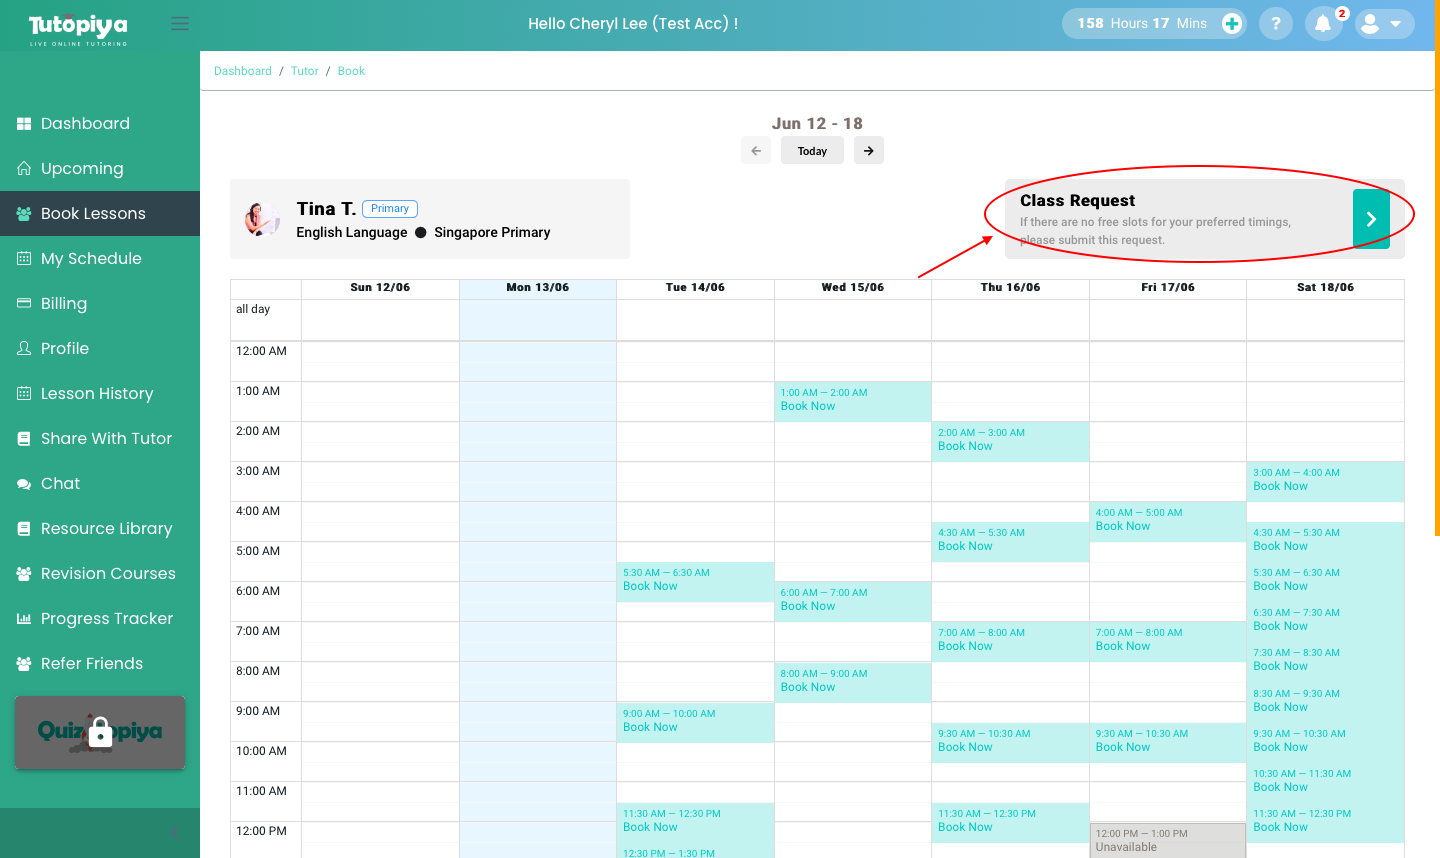
Task: Open My Schedule in sidebar
Action: pyautogui.click(x=91, y=259)
